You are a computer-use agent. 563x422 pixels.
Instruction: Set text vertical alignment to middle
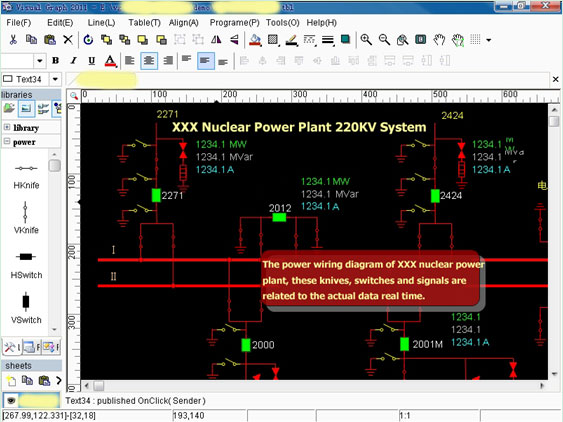tap(206, 61)
